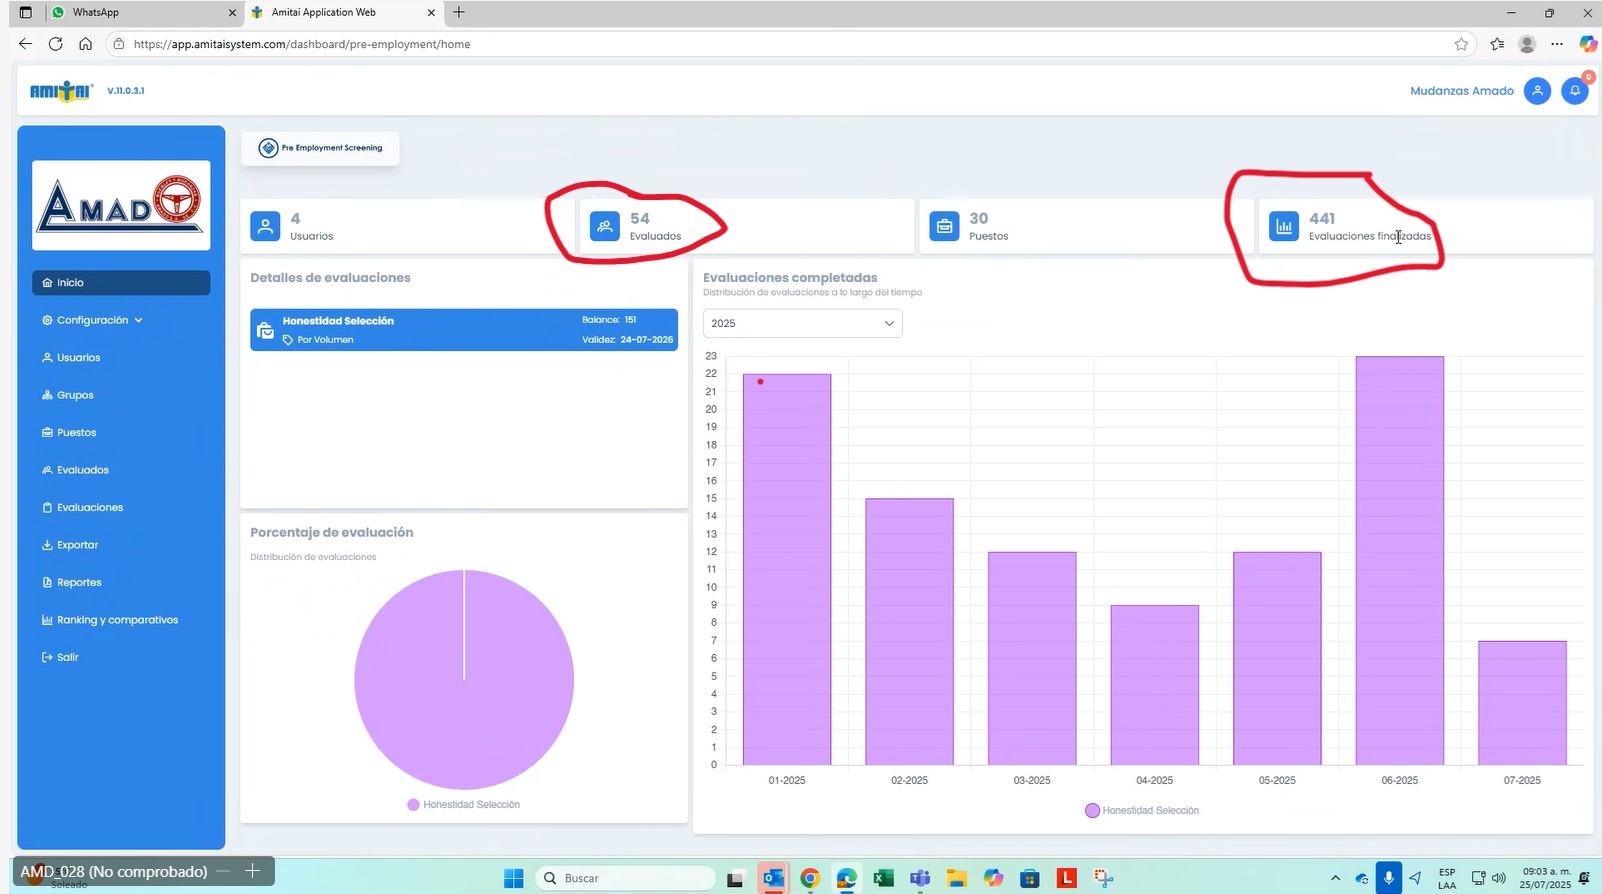This screenshot has height=894, width=1602.
Task: Click the Evaluaciones finalizadas chart icon
Action: tap(1284, 226)
